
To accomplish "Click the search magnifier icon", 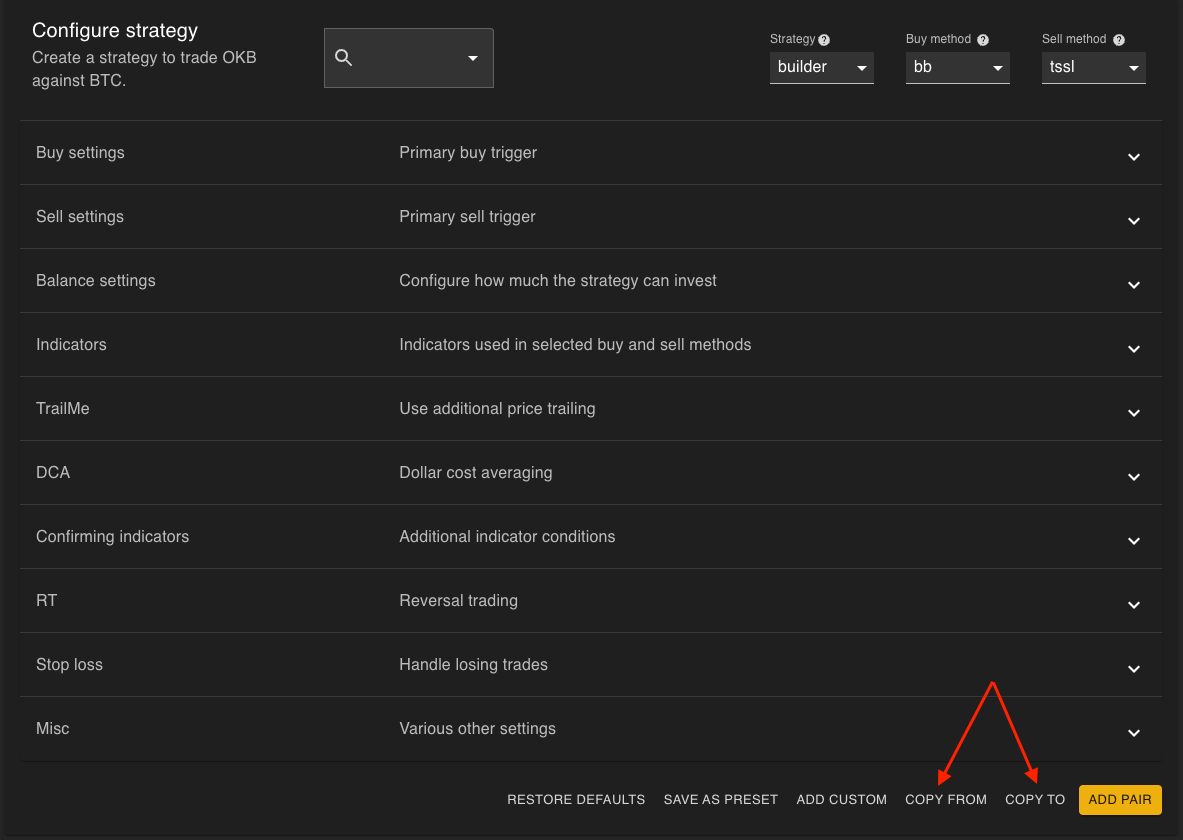I will [344, 58].
